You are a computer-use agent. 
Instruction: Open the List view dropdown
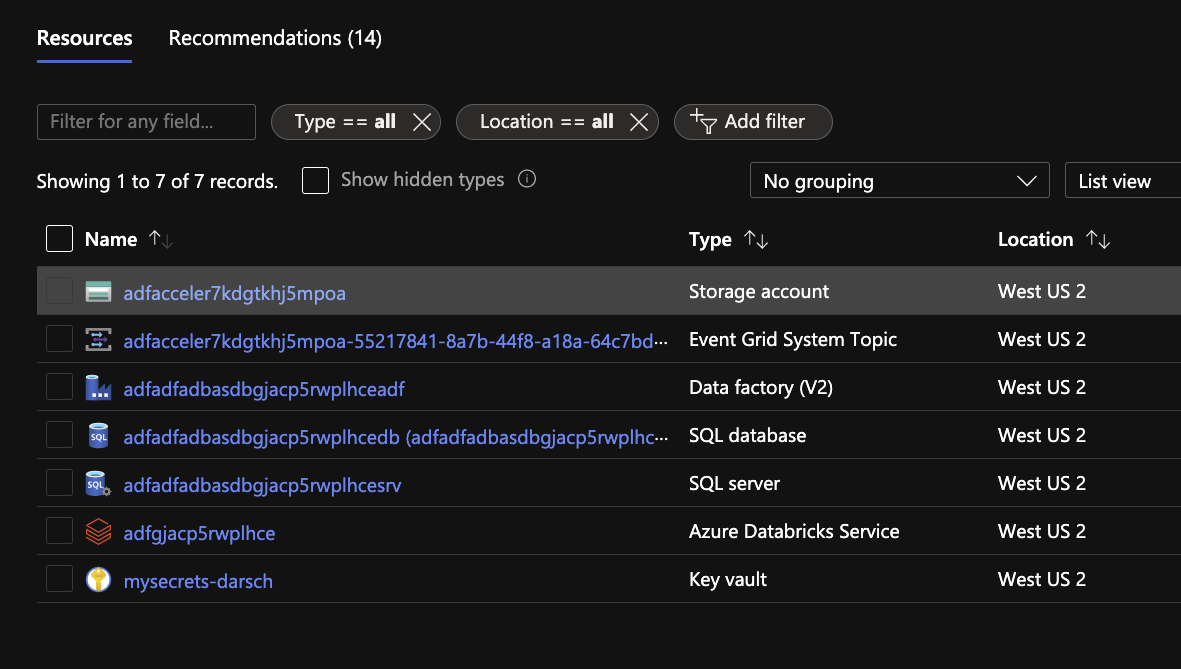(x=1120, y=181)
